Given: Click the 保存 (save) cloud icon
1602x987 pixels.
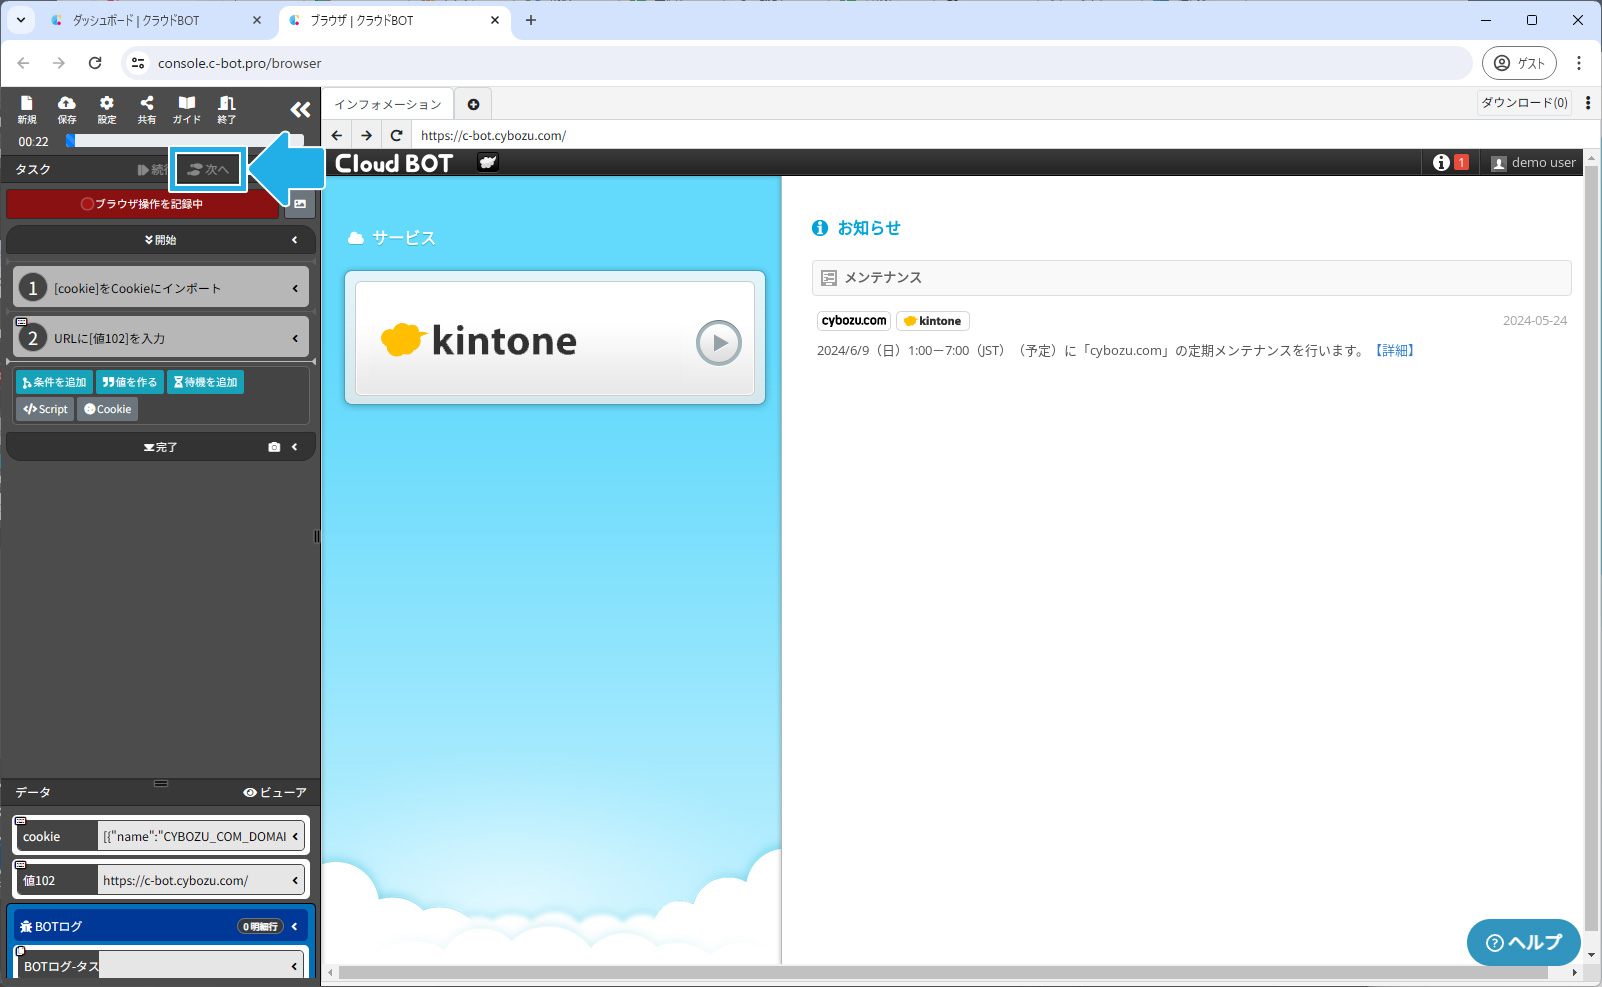Looking at the screenshot, I should (x=67, y=109).
